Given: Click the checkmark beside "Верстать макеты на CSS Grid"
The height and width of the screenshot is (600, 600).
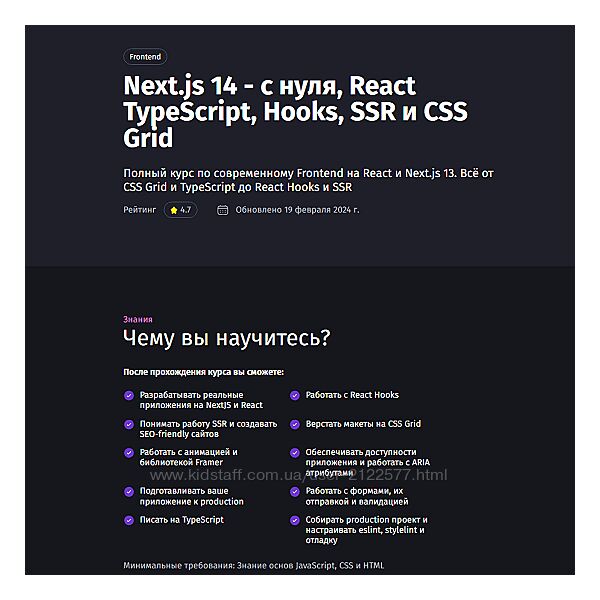Looking at the screenshot, I should coord(295,424).
